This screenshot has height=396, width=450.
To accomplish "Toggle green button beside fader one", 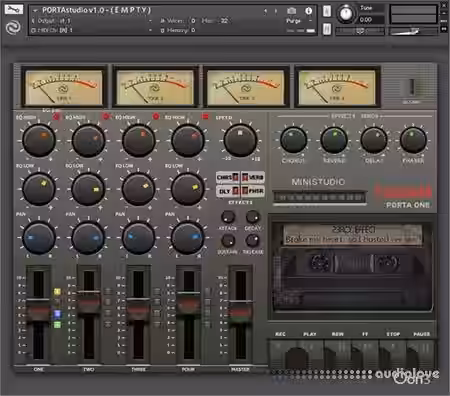I will point(57,324).
